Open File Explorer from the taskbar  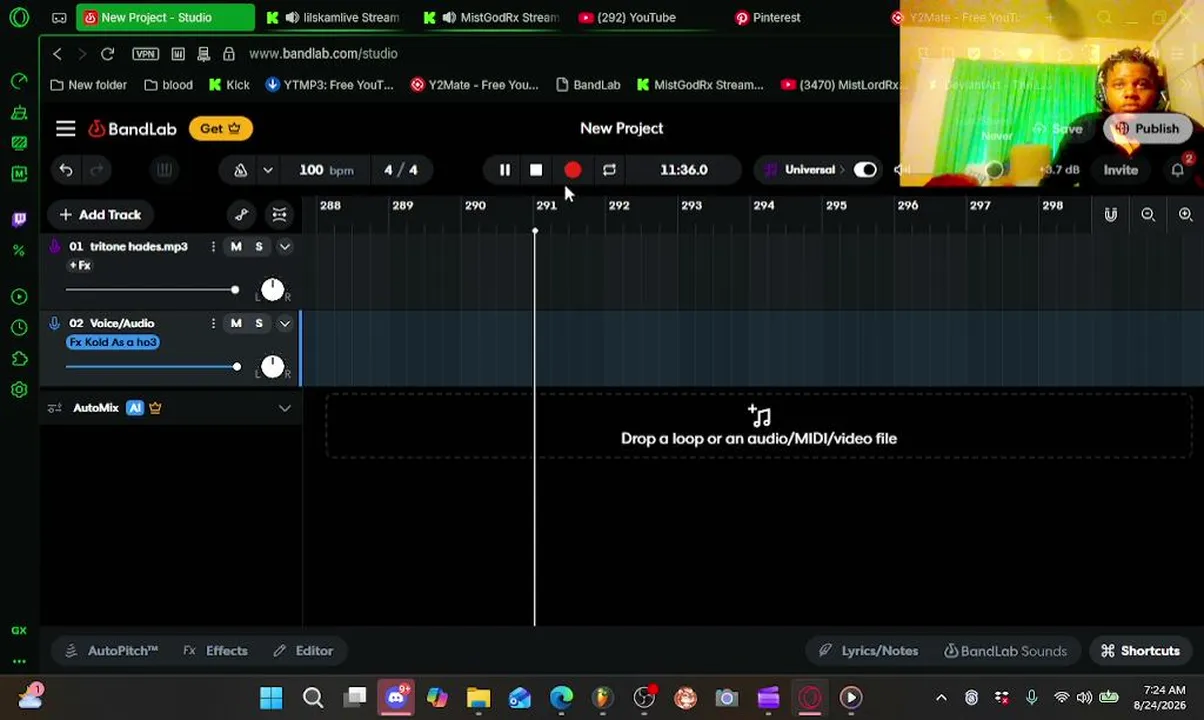click(x=478, y=698)
